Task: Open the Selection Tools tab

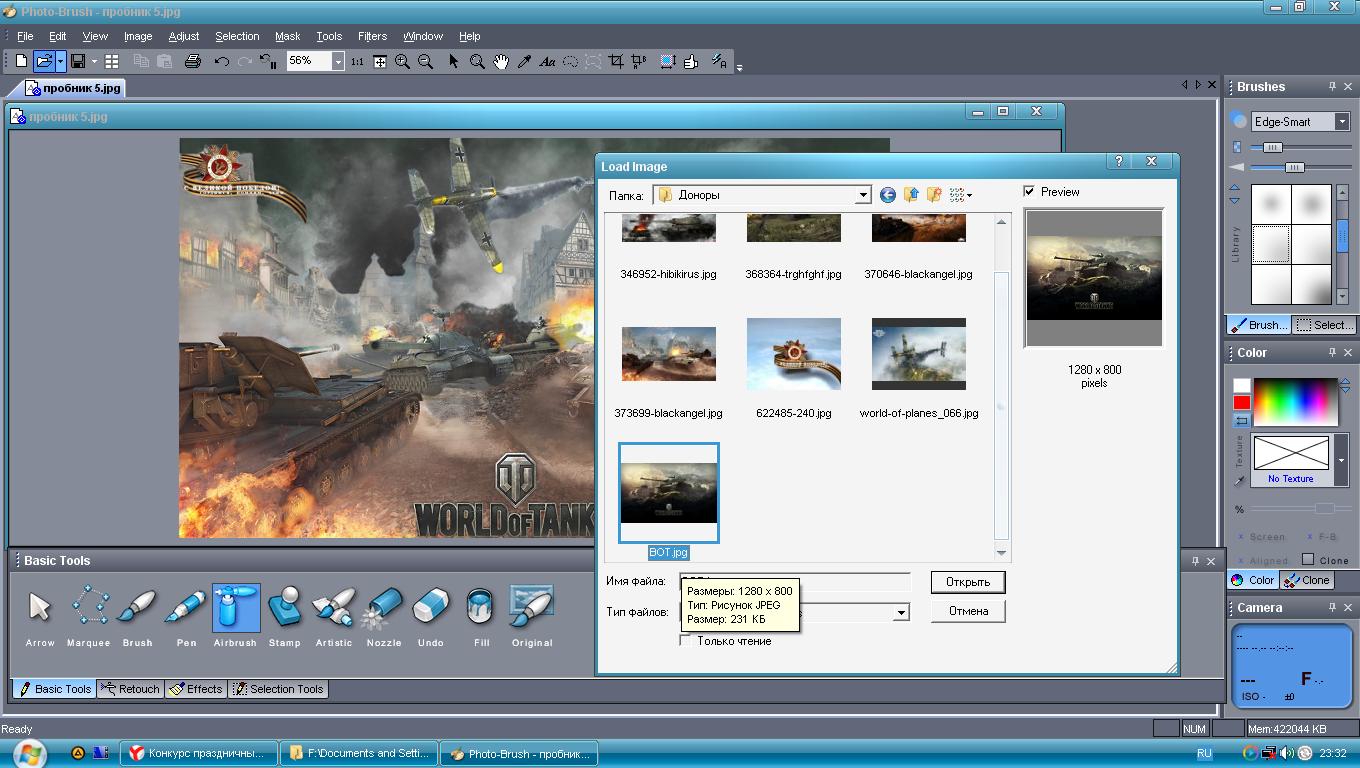Action: 279,689
